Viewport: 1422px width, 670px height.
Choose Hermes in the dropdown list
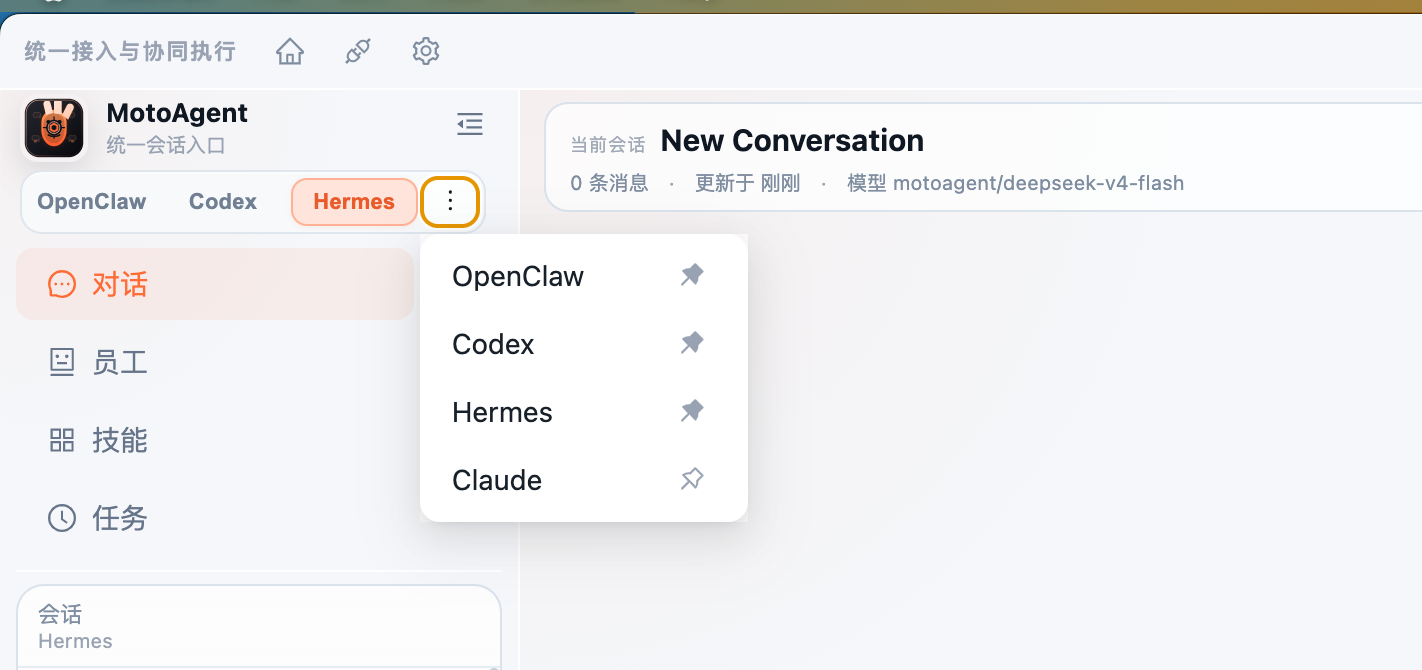click(x=502, y=412)
